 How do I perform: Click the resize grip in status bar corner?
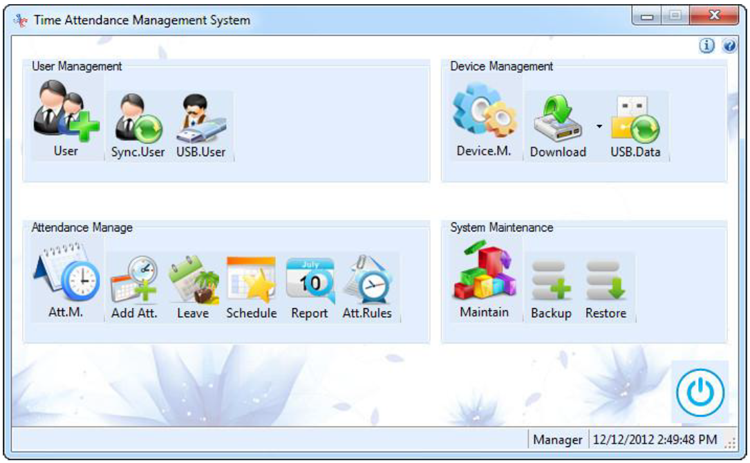click(730, 444)
